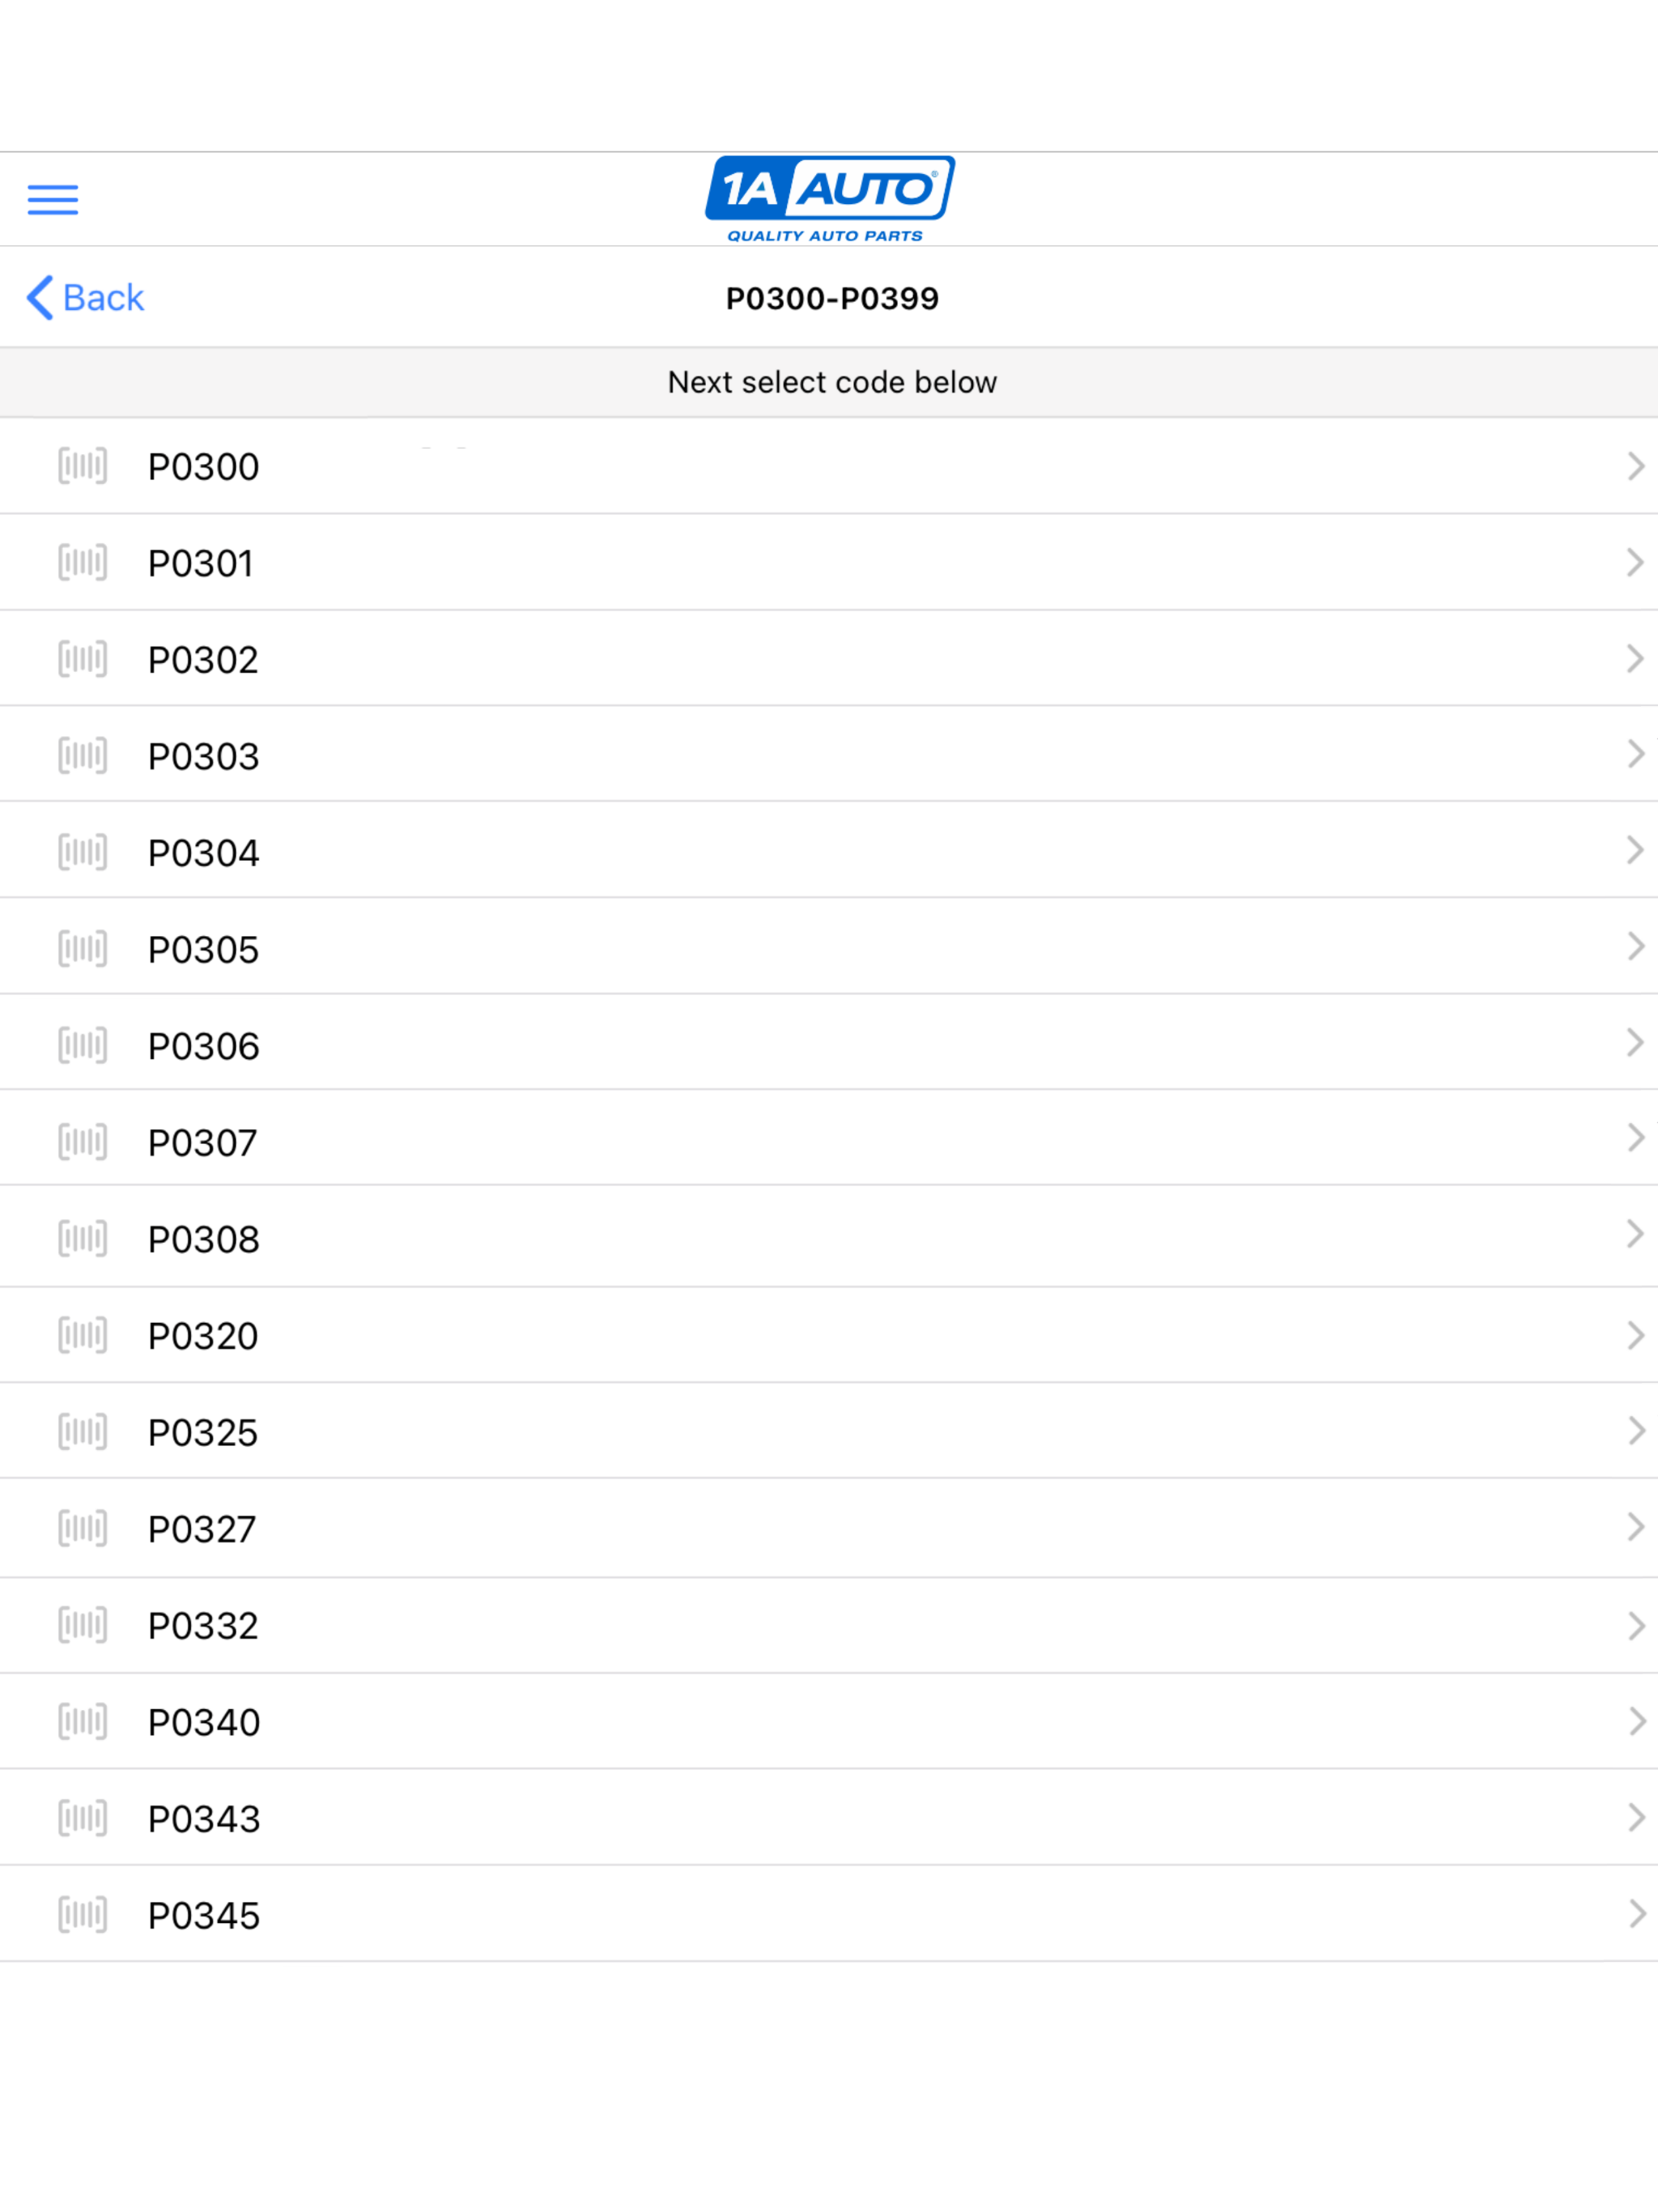Screen dimensions: 1658x2212
Task: Click the barcode icon beside P0300
Action: pyautogui.click(x=82, y=466)
